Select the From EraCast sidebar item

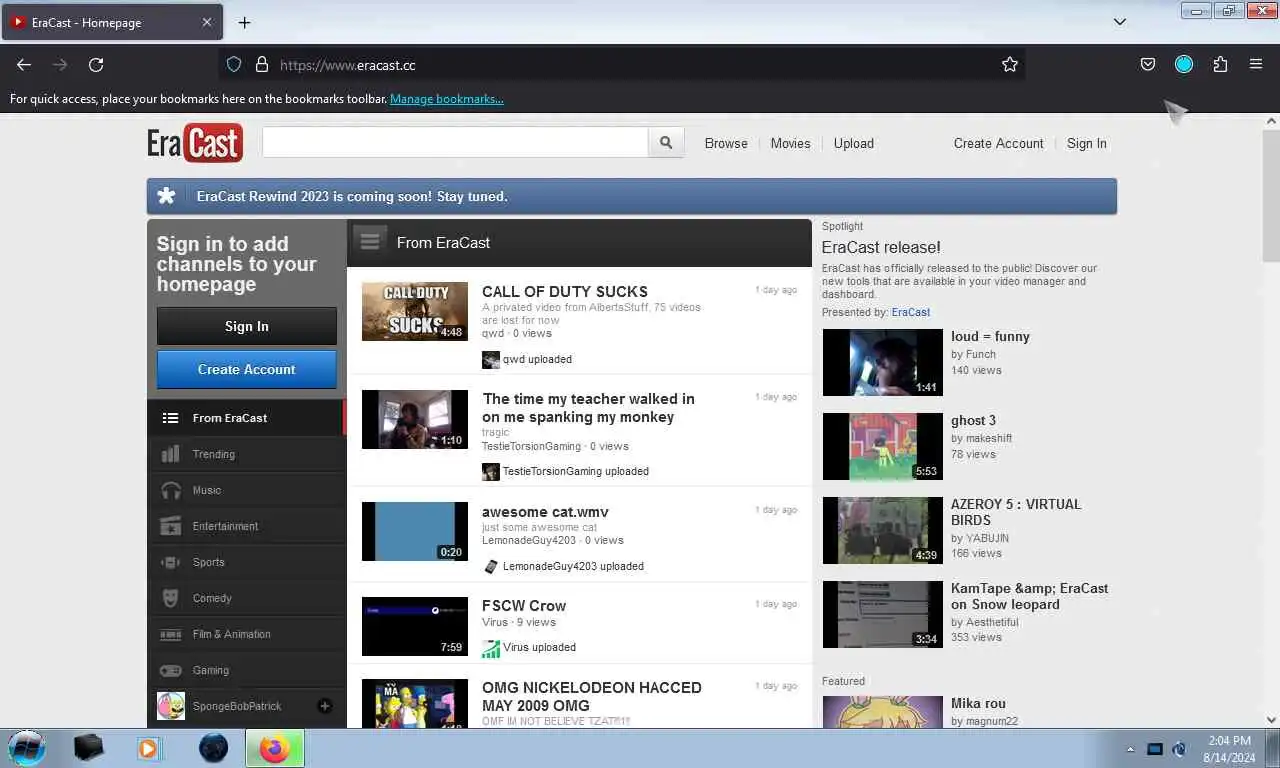(246, 418)
